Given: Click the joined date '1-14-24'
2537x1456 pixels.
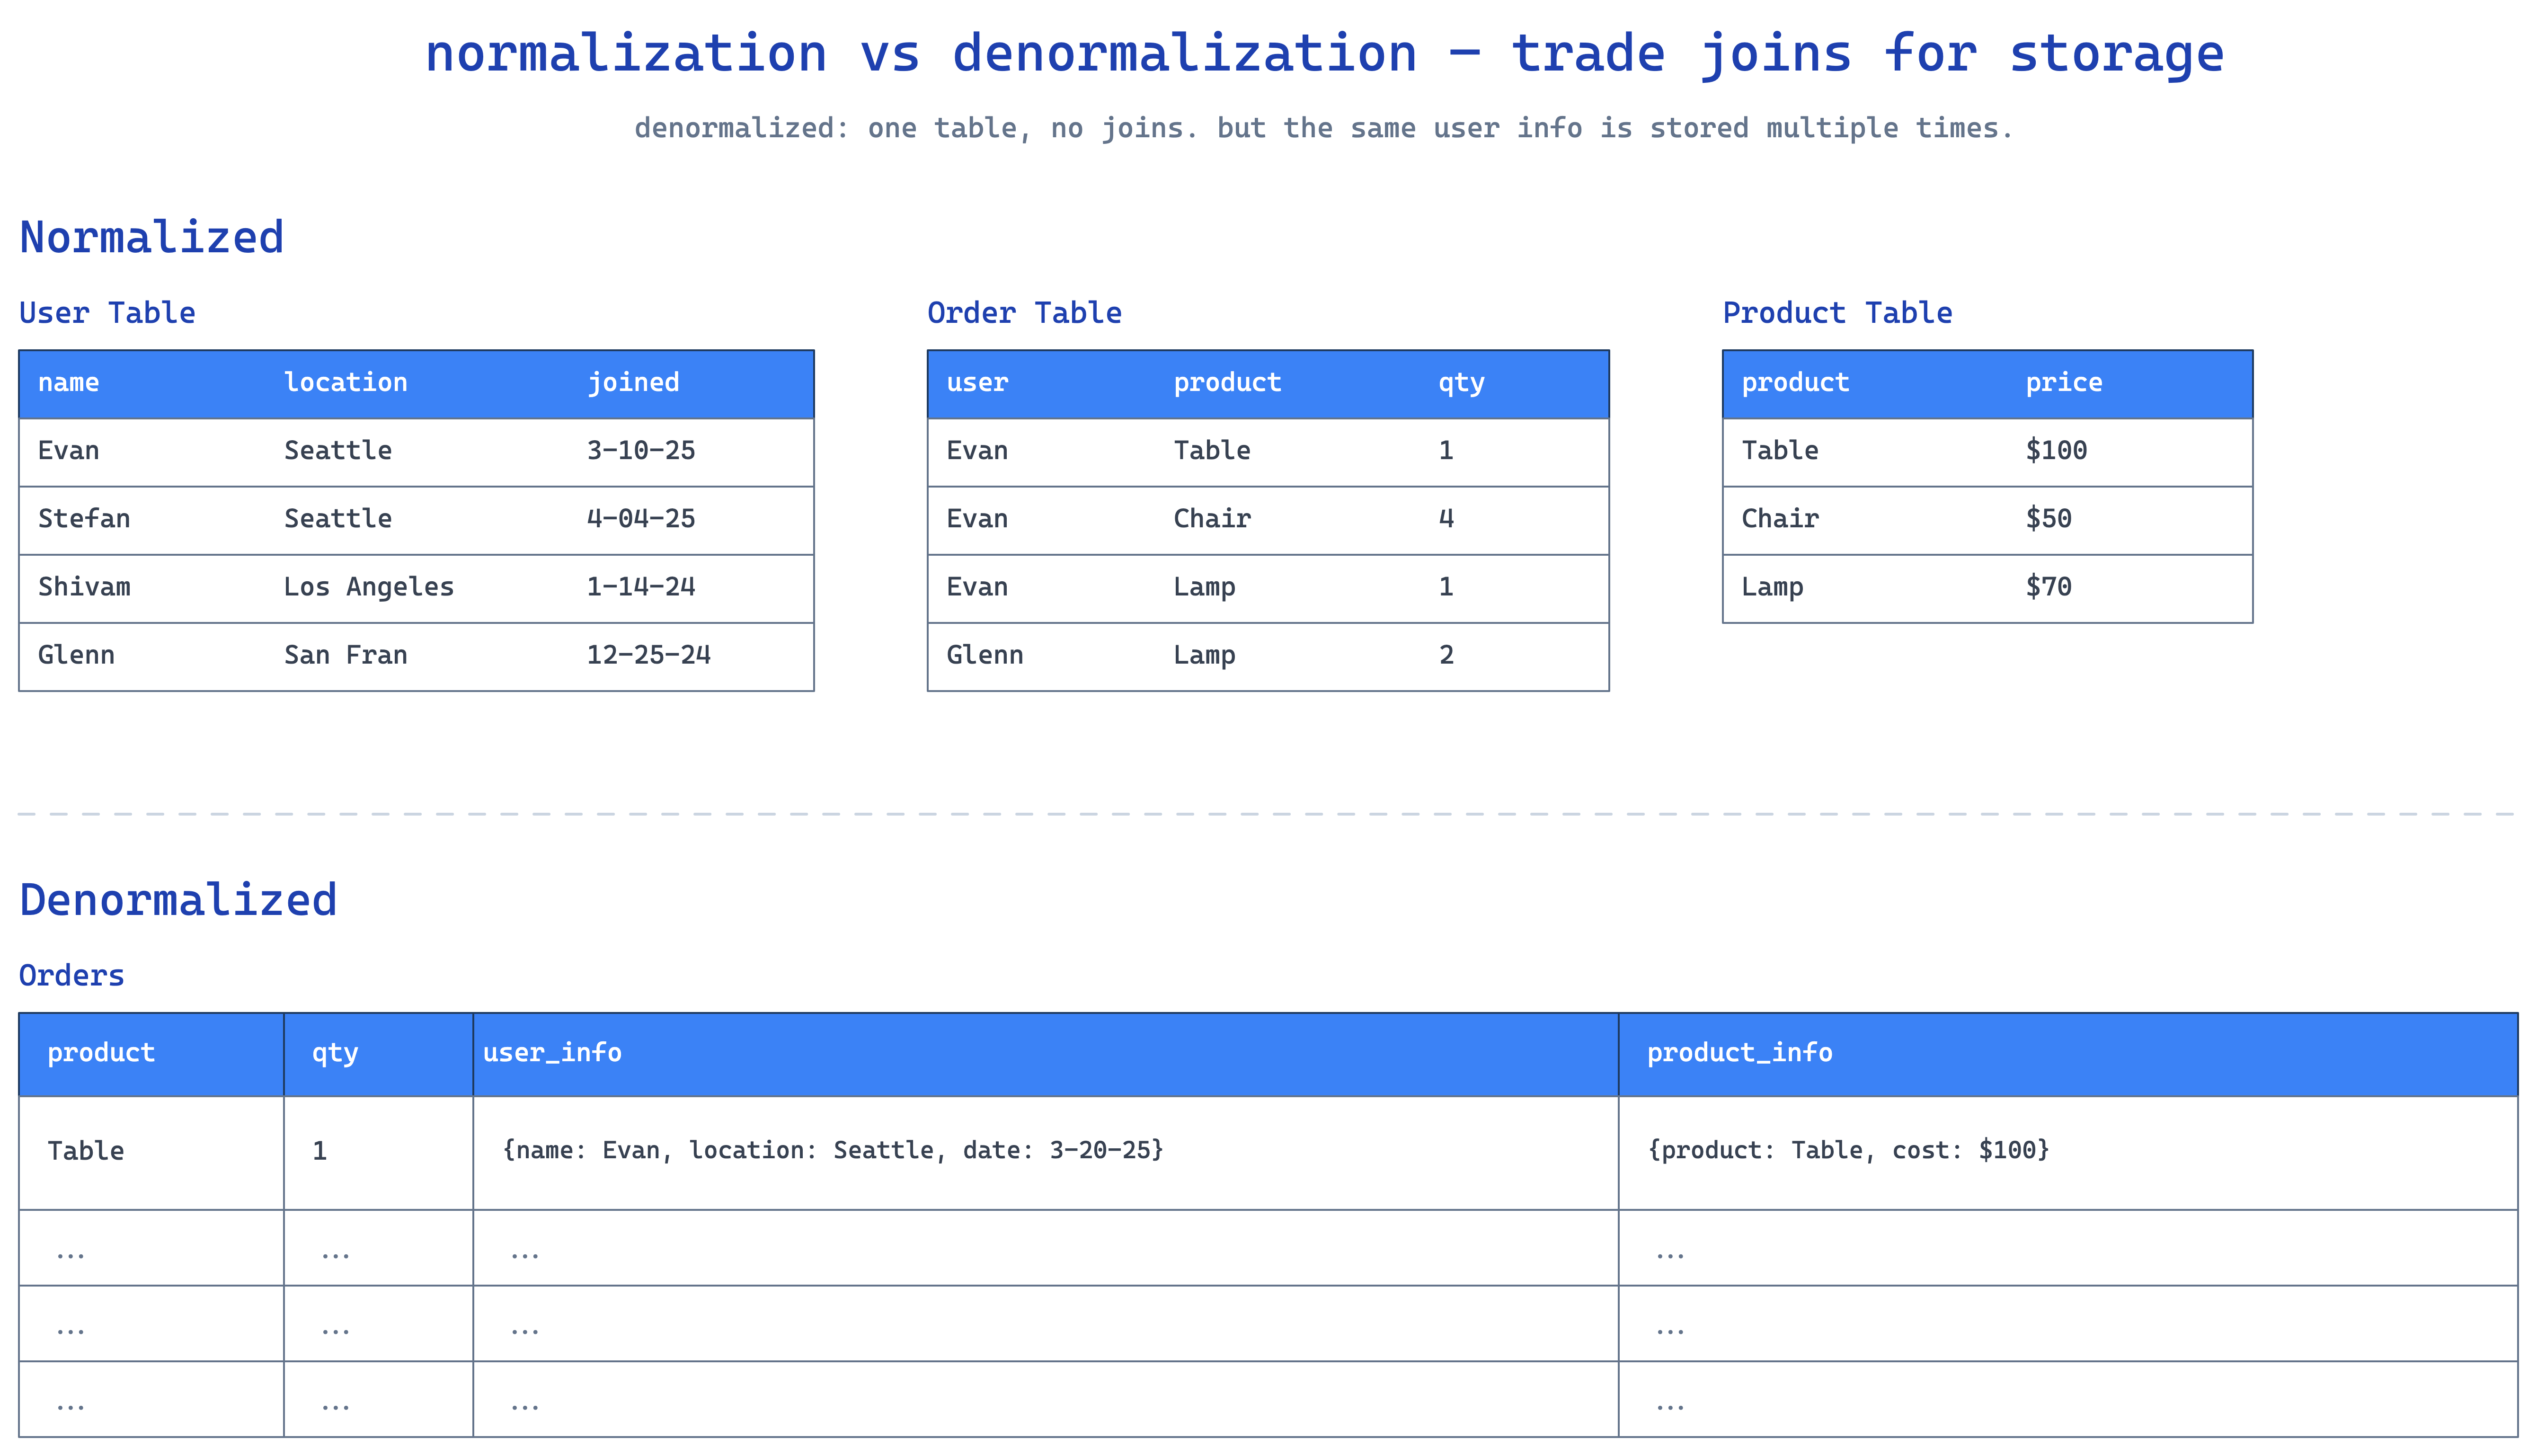Looking at the screenshot, I should (640, 587).
